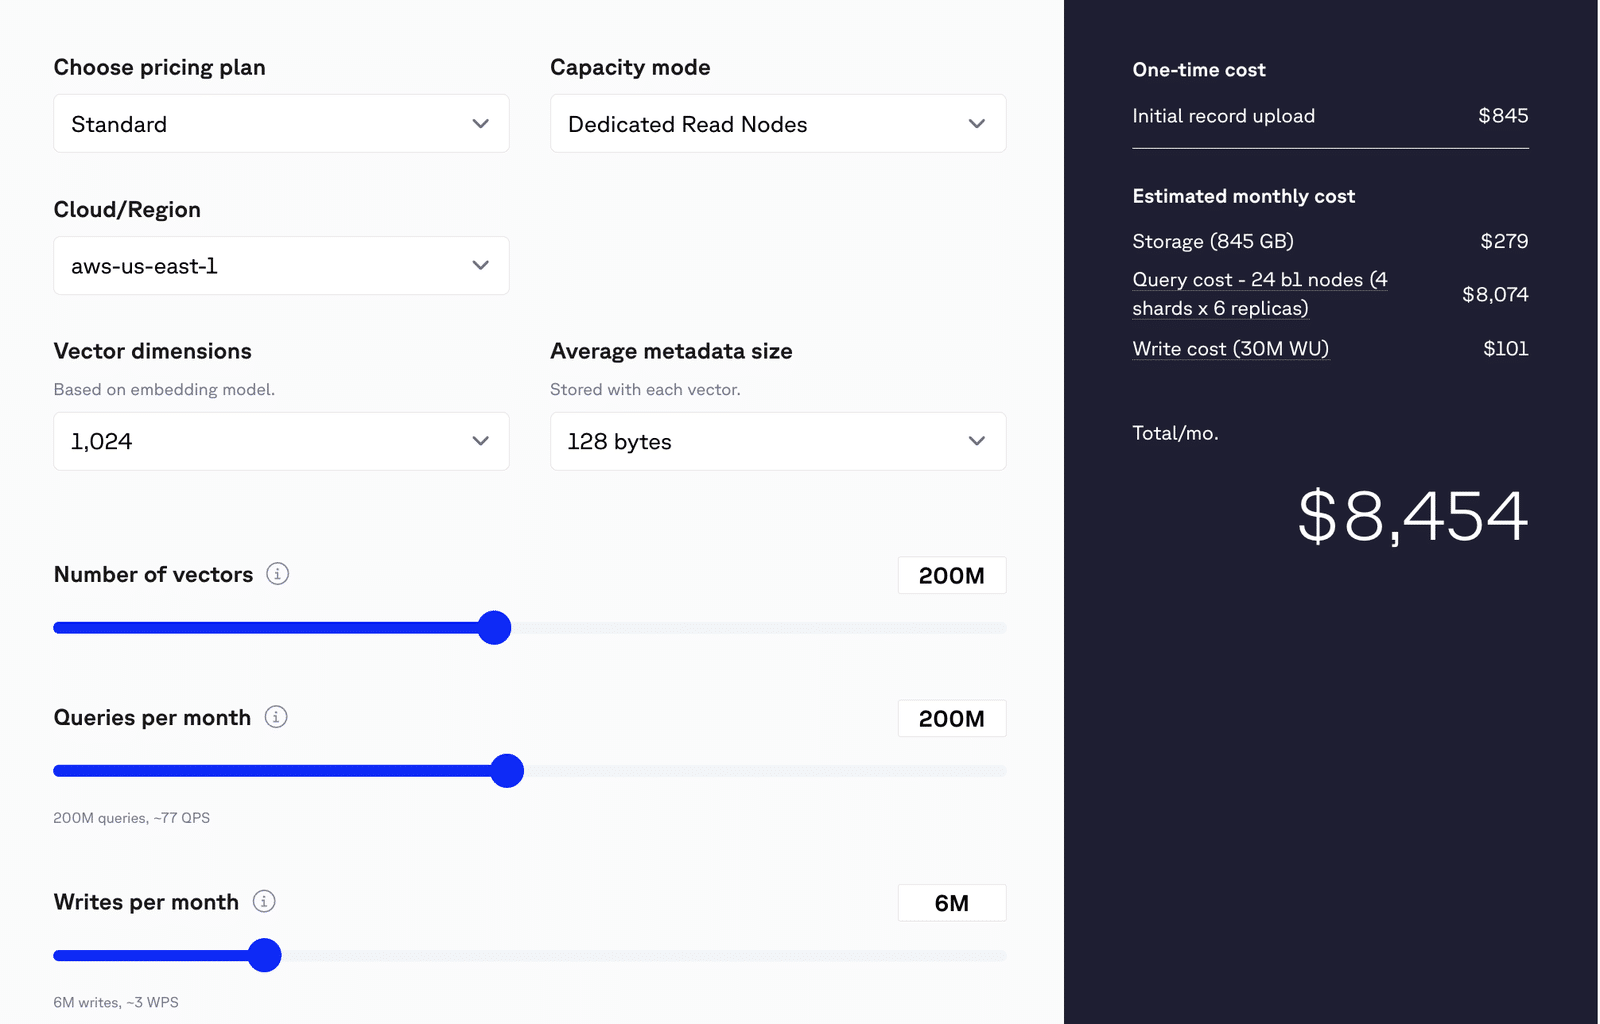Click chevron arrow in Dedicated Read Nodes selector
Image resolution: width=1600 pixels, height=1024 pixels.
pyautogui.click(x=977, y=124)
